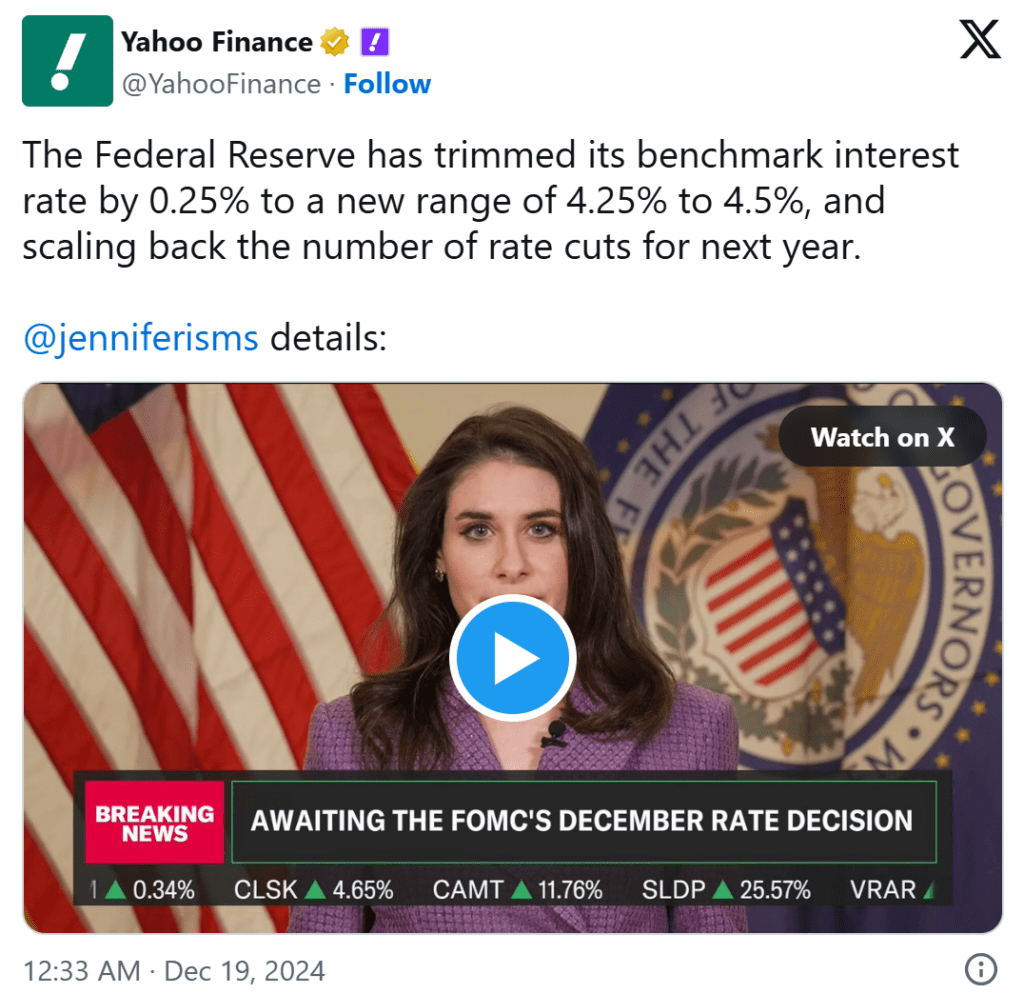Open the @jenniferisms mention link

140,337
